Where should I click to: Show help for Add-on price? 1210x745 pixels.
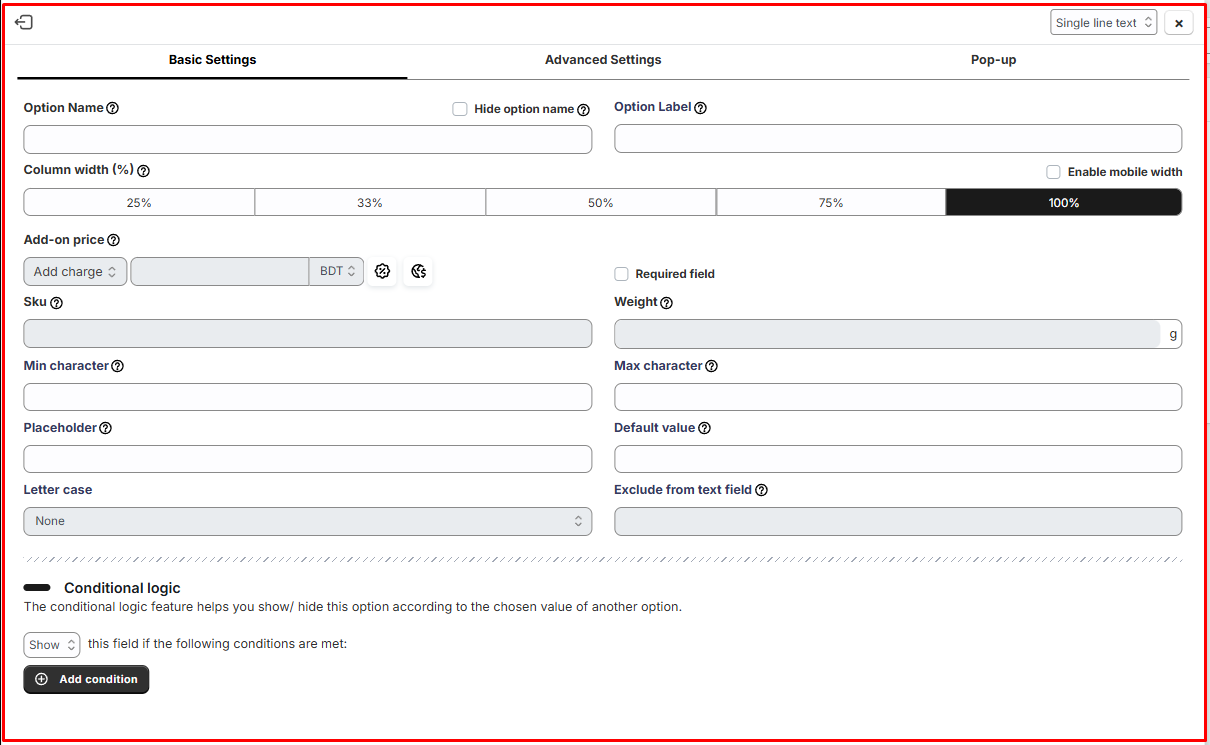click(113, 240)
